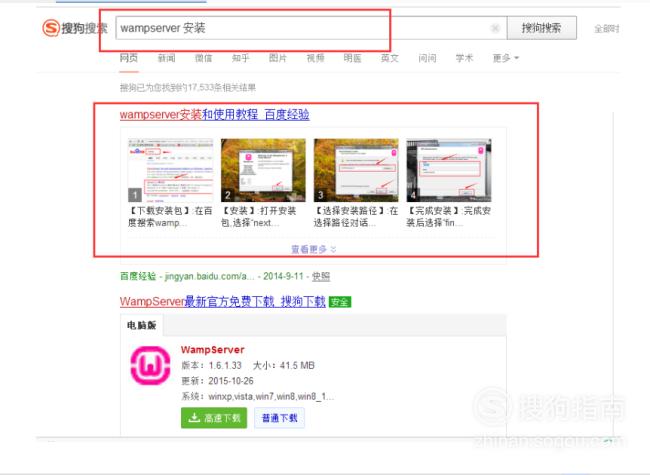Click caption 【安装】打开安装包,选择next

[x=259, y=217]
